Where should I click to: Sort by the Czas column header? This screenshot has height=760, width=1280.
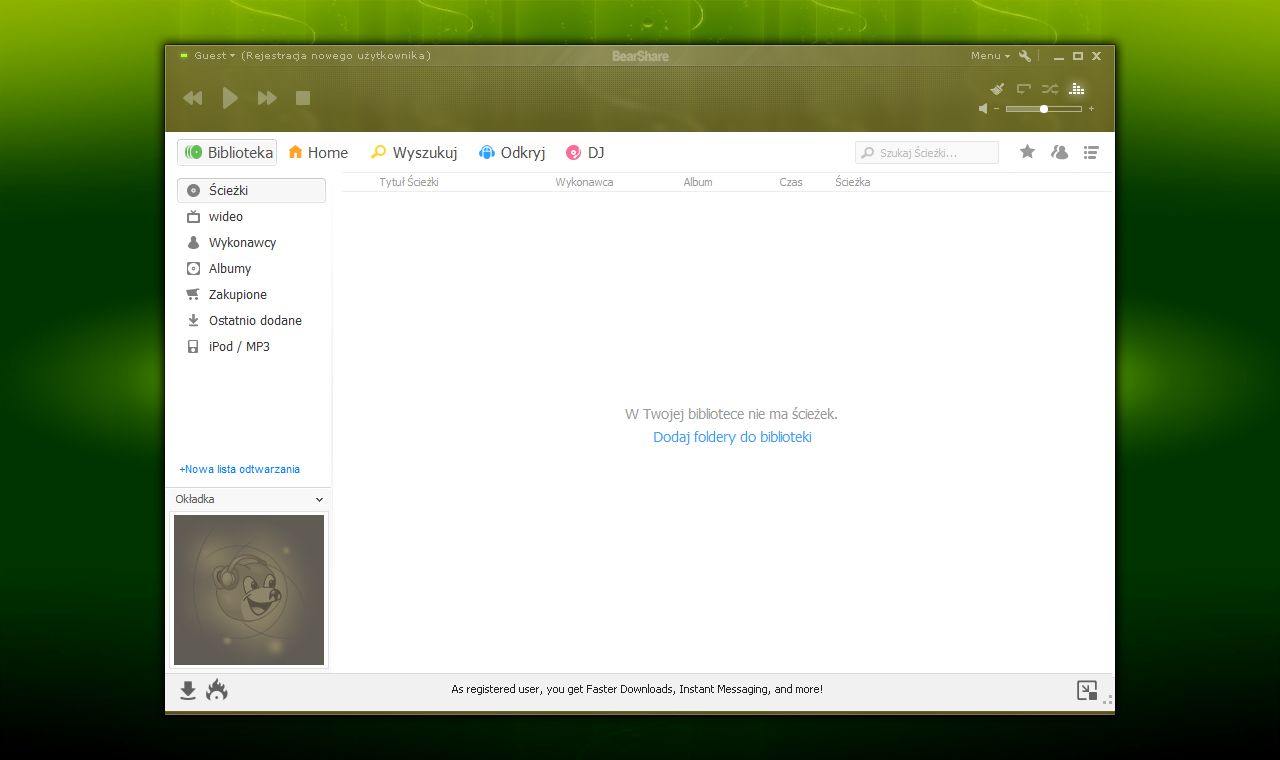[791, 182]
